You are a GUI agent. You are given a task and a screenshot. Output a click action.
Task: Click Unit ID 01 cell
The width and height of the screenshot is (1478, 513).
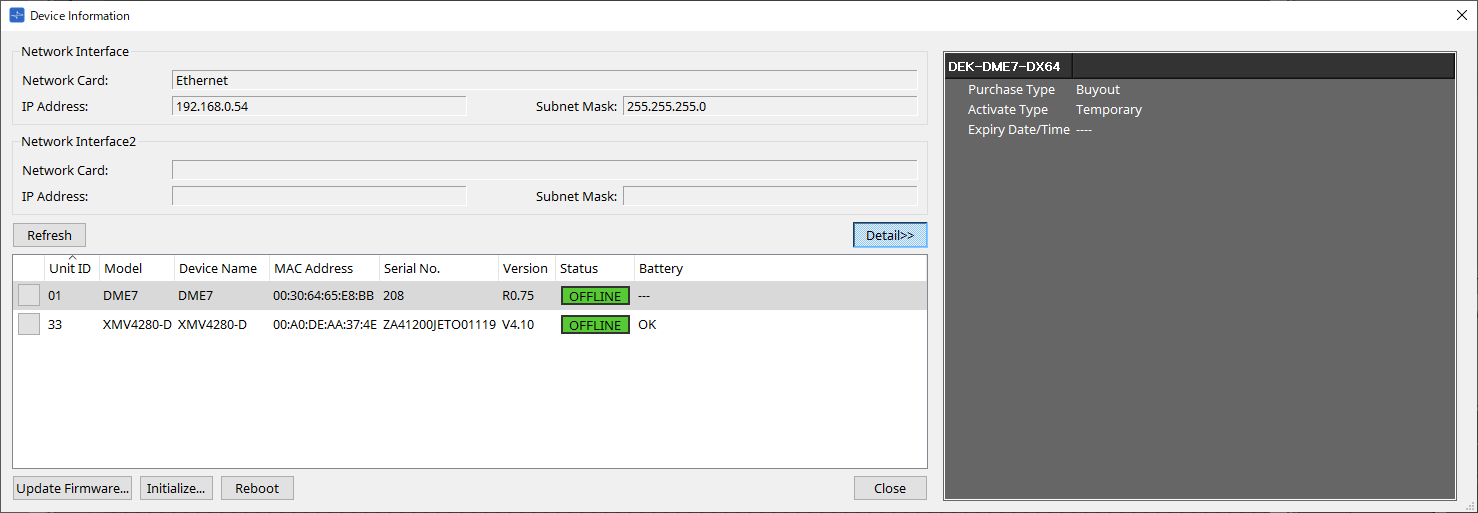point(55,296)
